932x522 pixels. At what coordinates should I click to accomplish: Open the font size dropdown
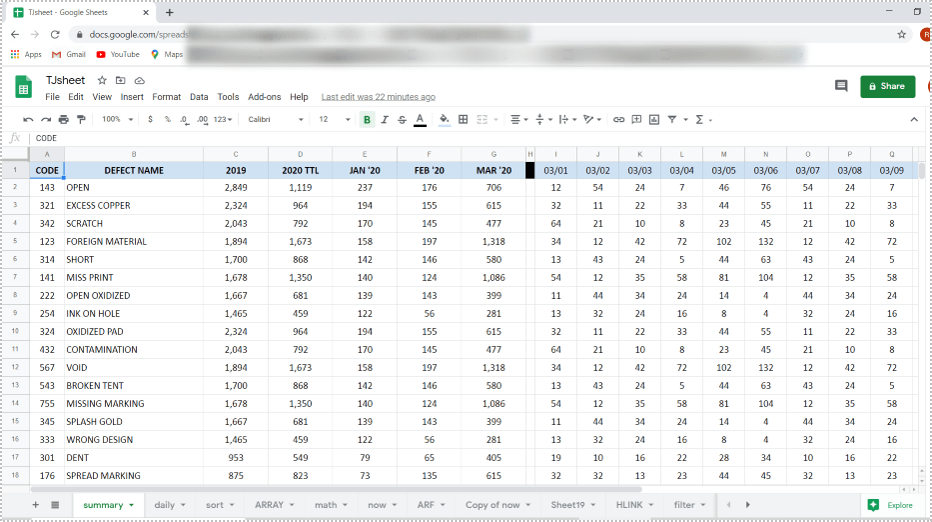coord(328,119)
